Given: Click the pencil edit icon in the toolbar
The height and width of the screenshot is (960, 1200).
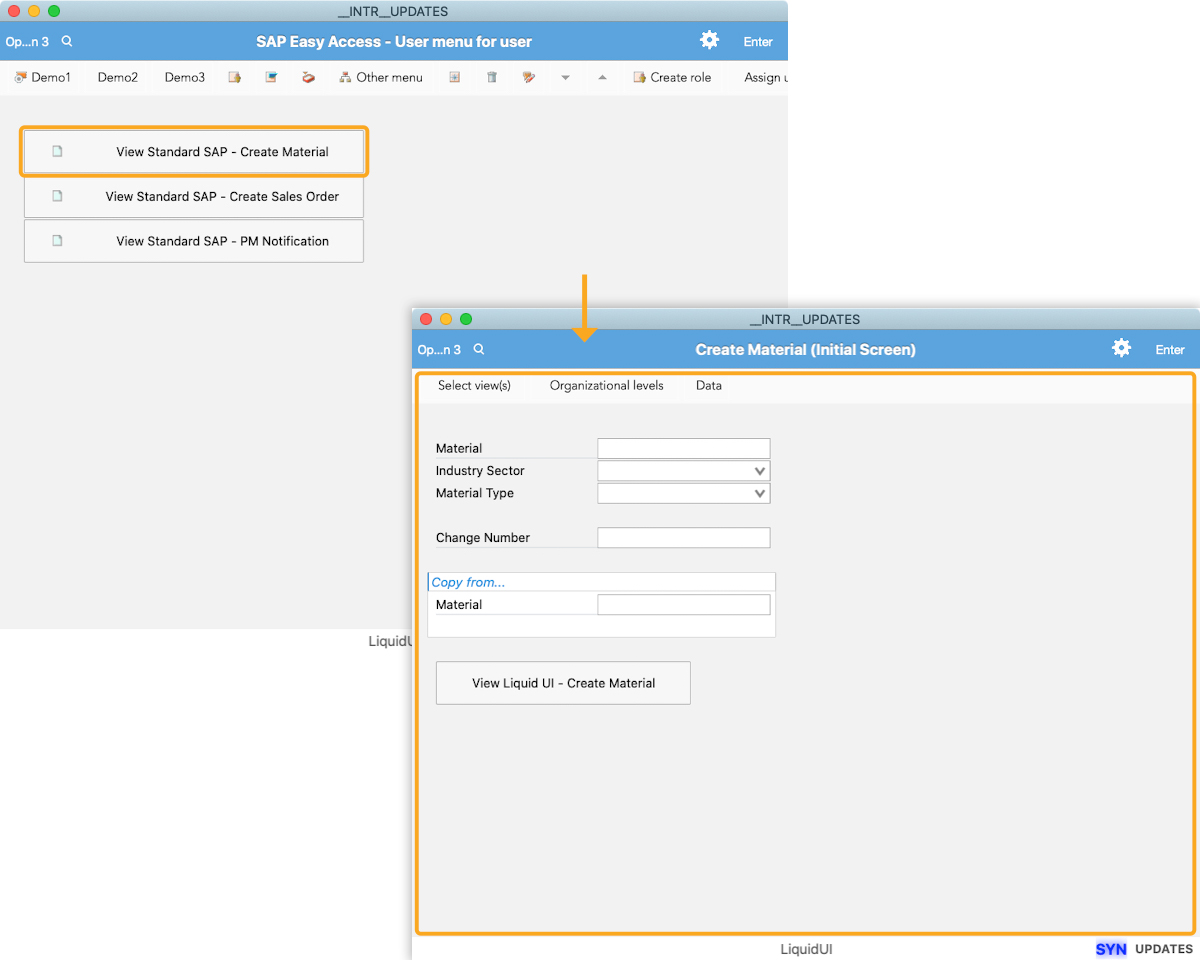Looking at the screenshot, I should [x=529, y=77].
